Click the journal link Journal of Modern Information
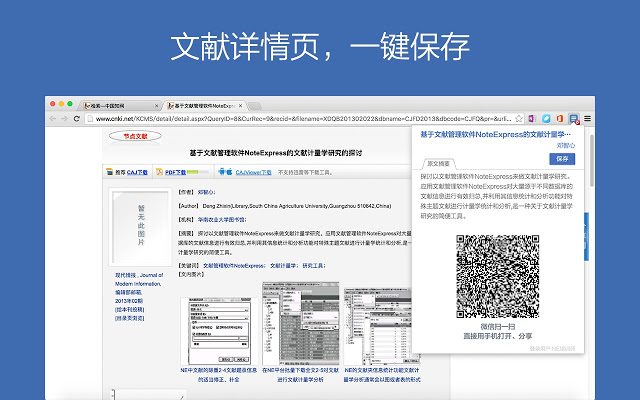This screenshot has width=640, height=400. pos(138,279)
